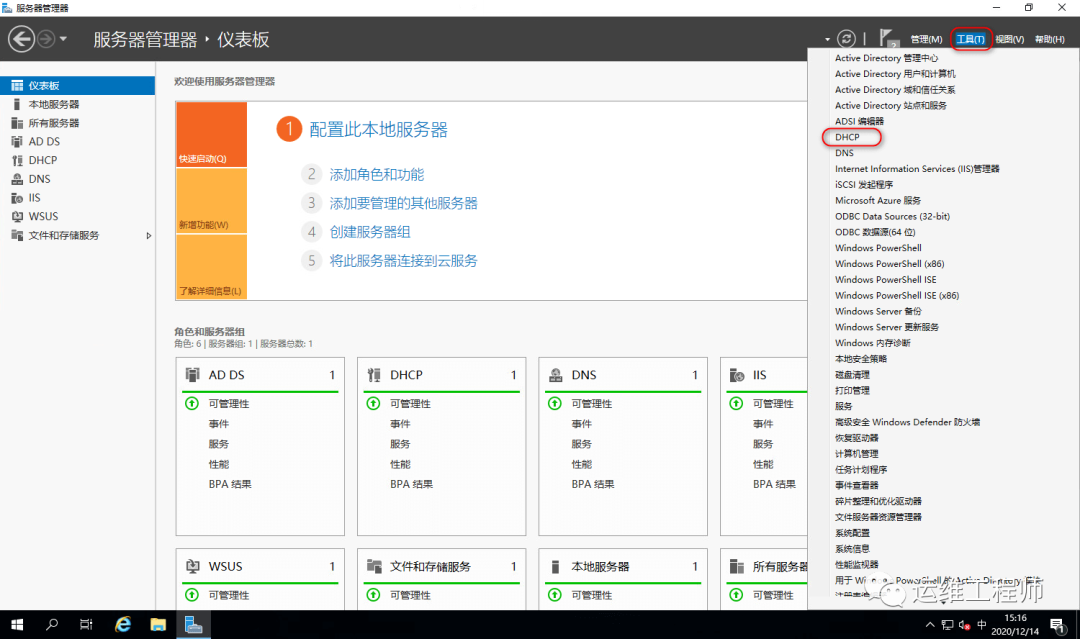Image resolution: width=1080 pixels, height=639 pixels.
Task: Select 所有服务器 in the sidebar
Action: pos(77,123)
